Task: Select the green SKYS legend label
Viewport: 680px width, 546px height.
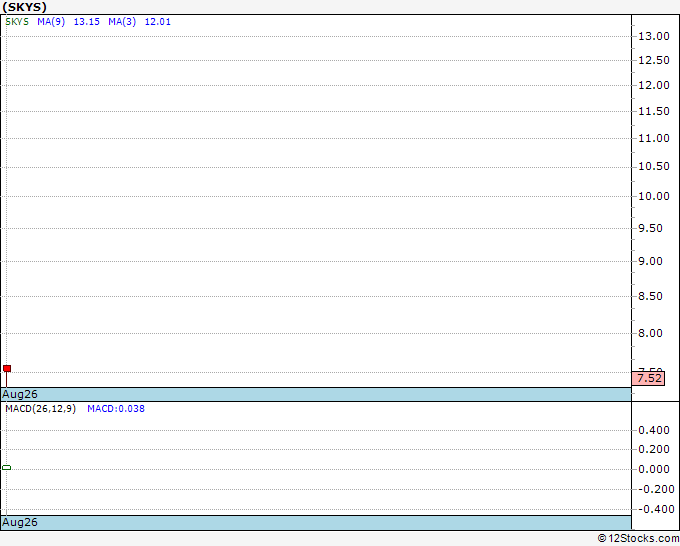Action: 17,22
